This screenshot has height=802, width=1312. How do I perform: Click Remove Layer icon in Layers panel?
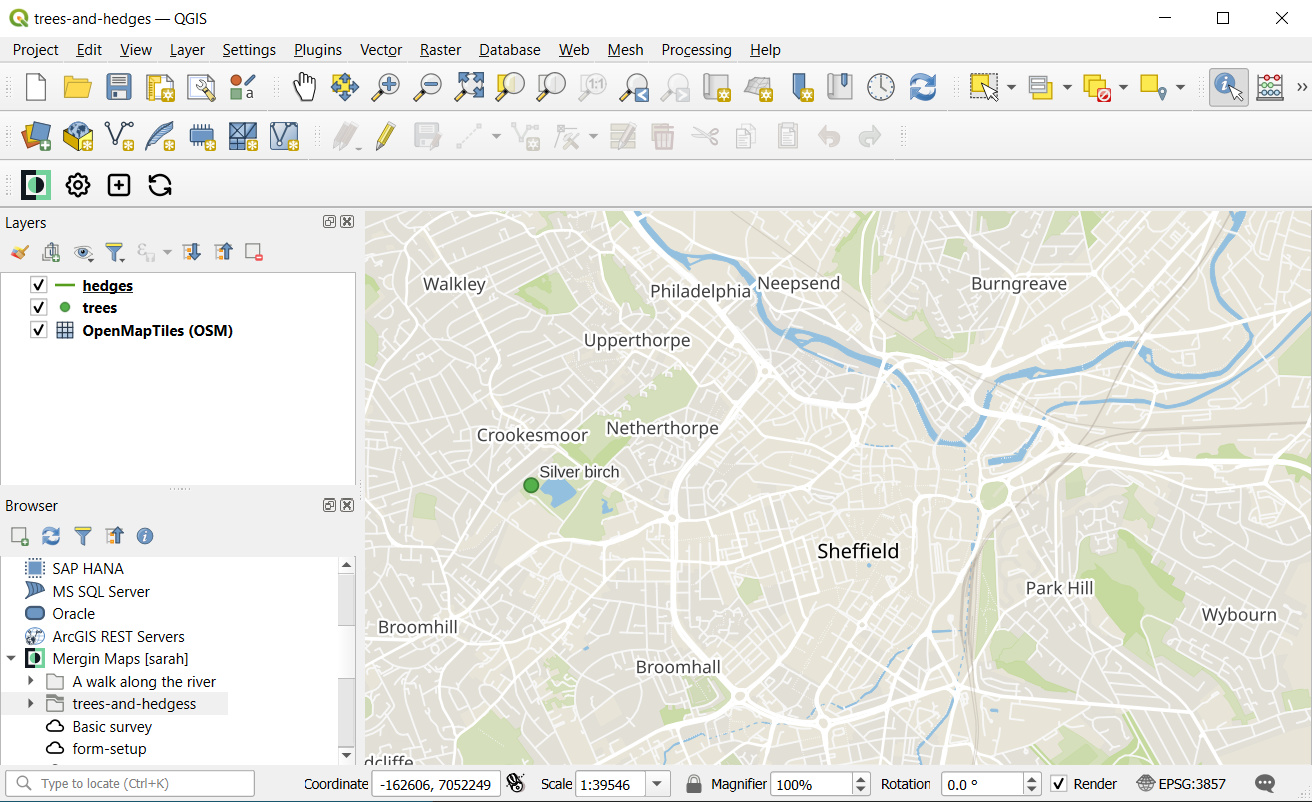(254, 252)
